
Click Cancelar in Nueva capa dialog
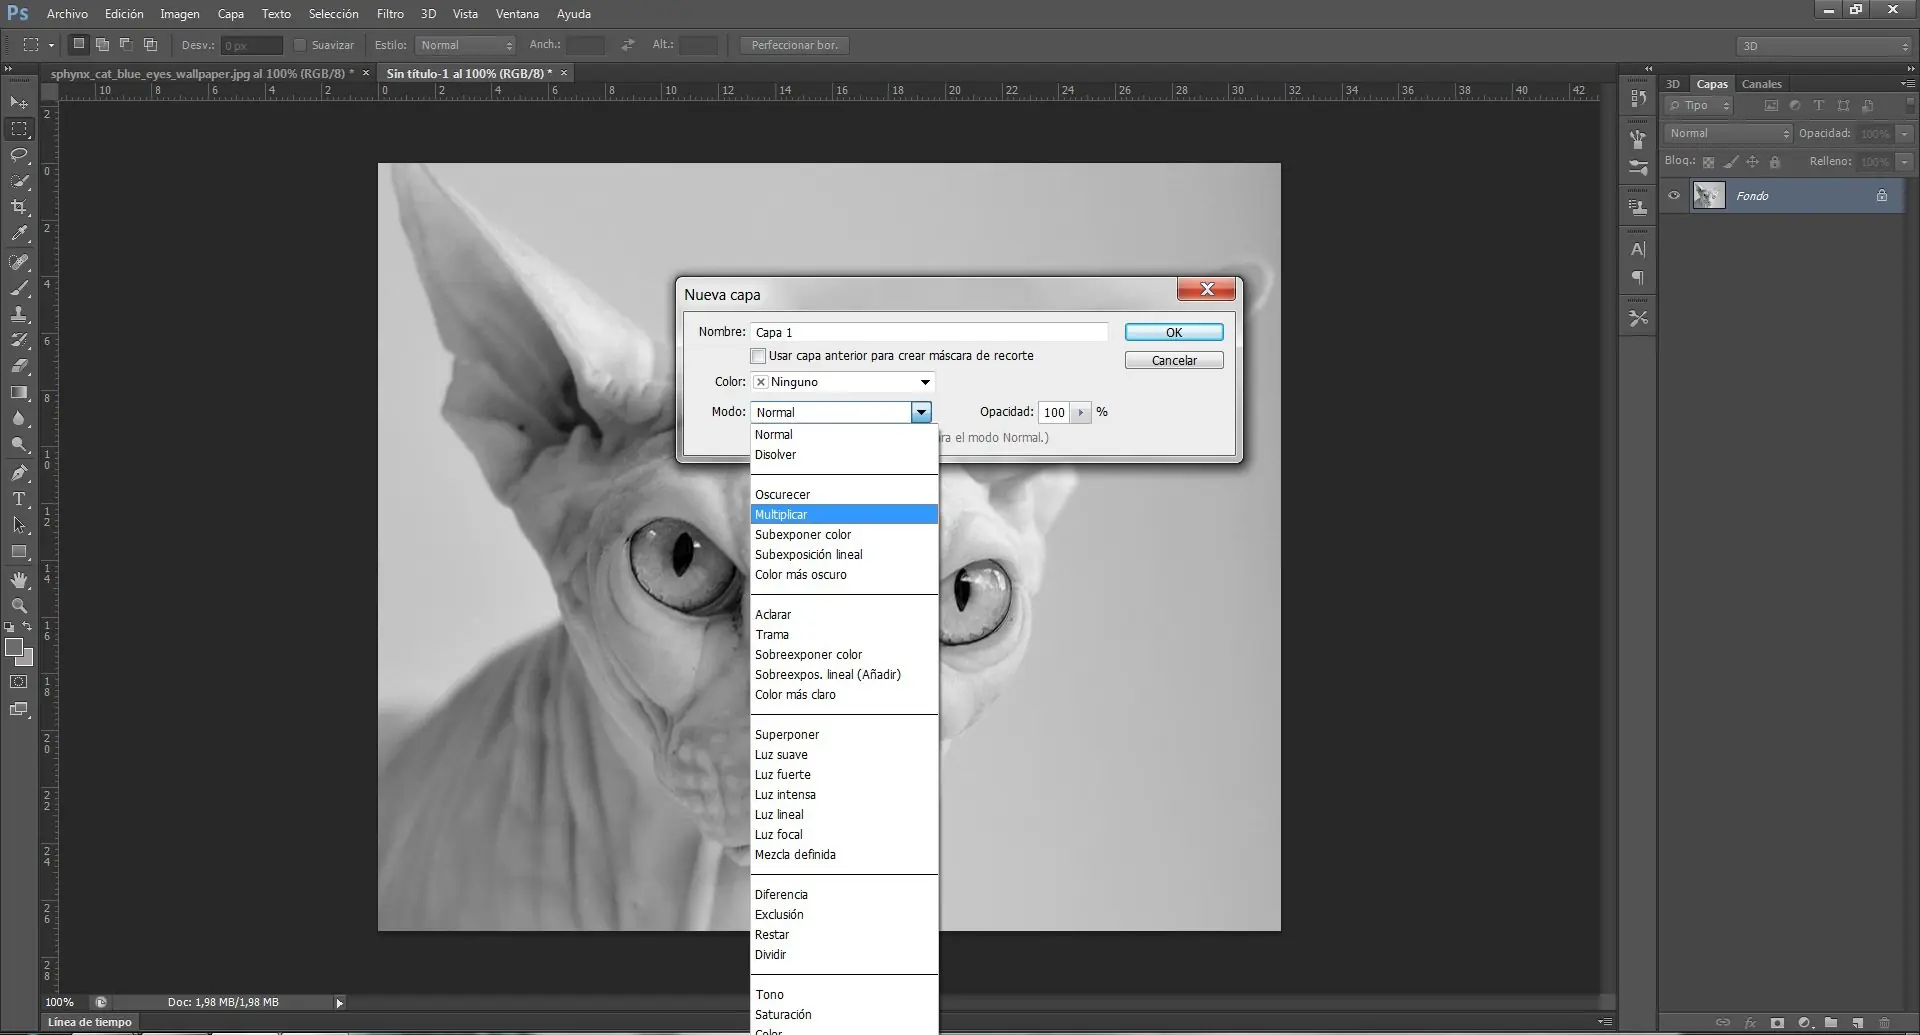pyautogui.click(x=1174, y=360)
